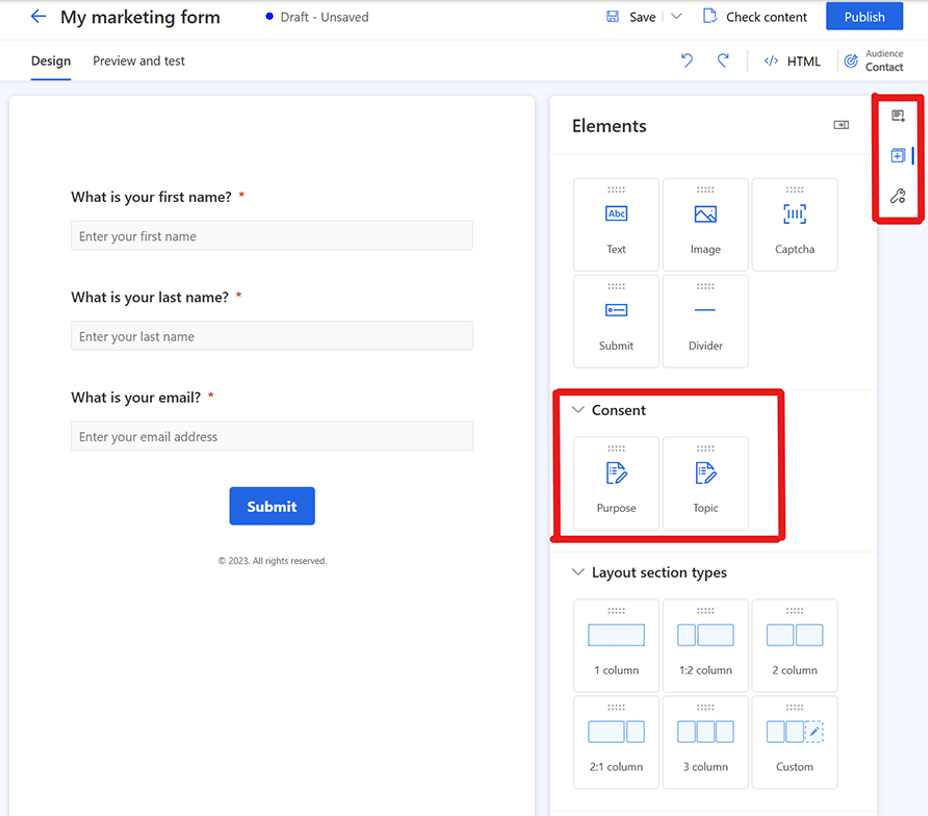Screen dimensions: 928x816
Task: Collapse the Consent section
Action: coord(578,410)
